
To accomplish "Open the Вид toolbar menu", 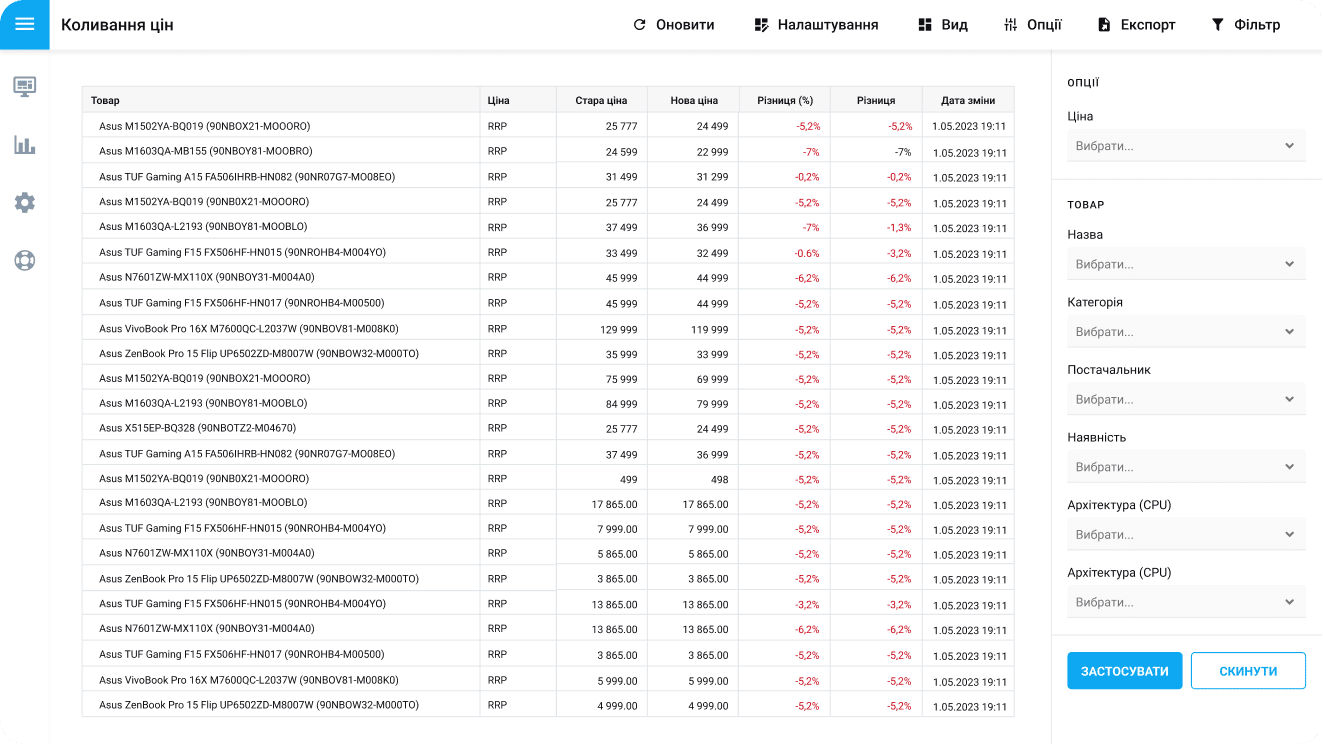I will click(942, 25).
